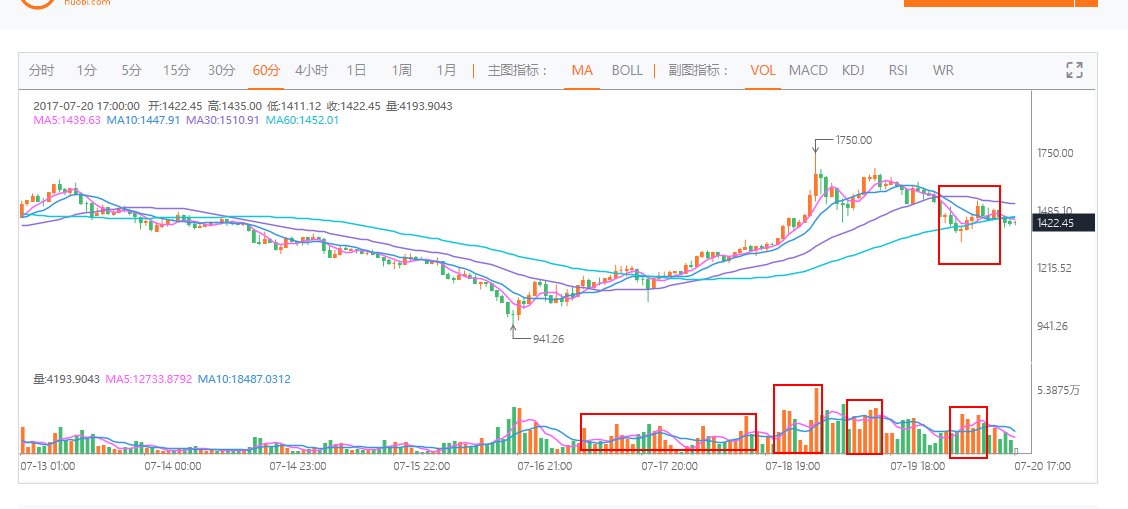Image resolution: width=1128 pixels, height=509 pixels.
Task: Click the 07-13 01:00 time axis label
Action: tap(47, 466)
